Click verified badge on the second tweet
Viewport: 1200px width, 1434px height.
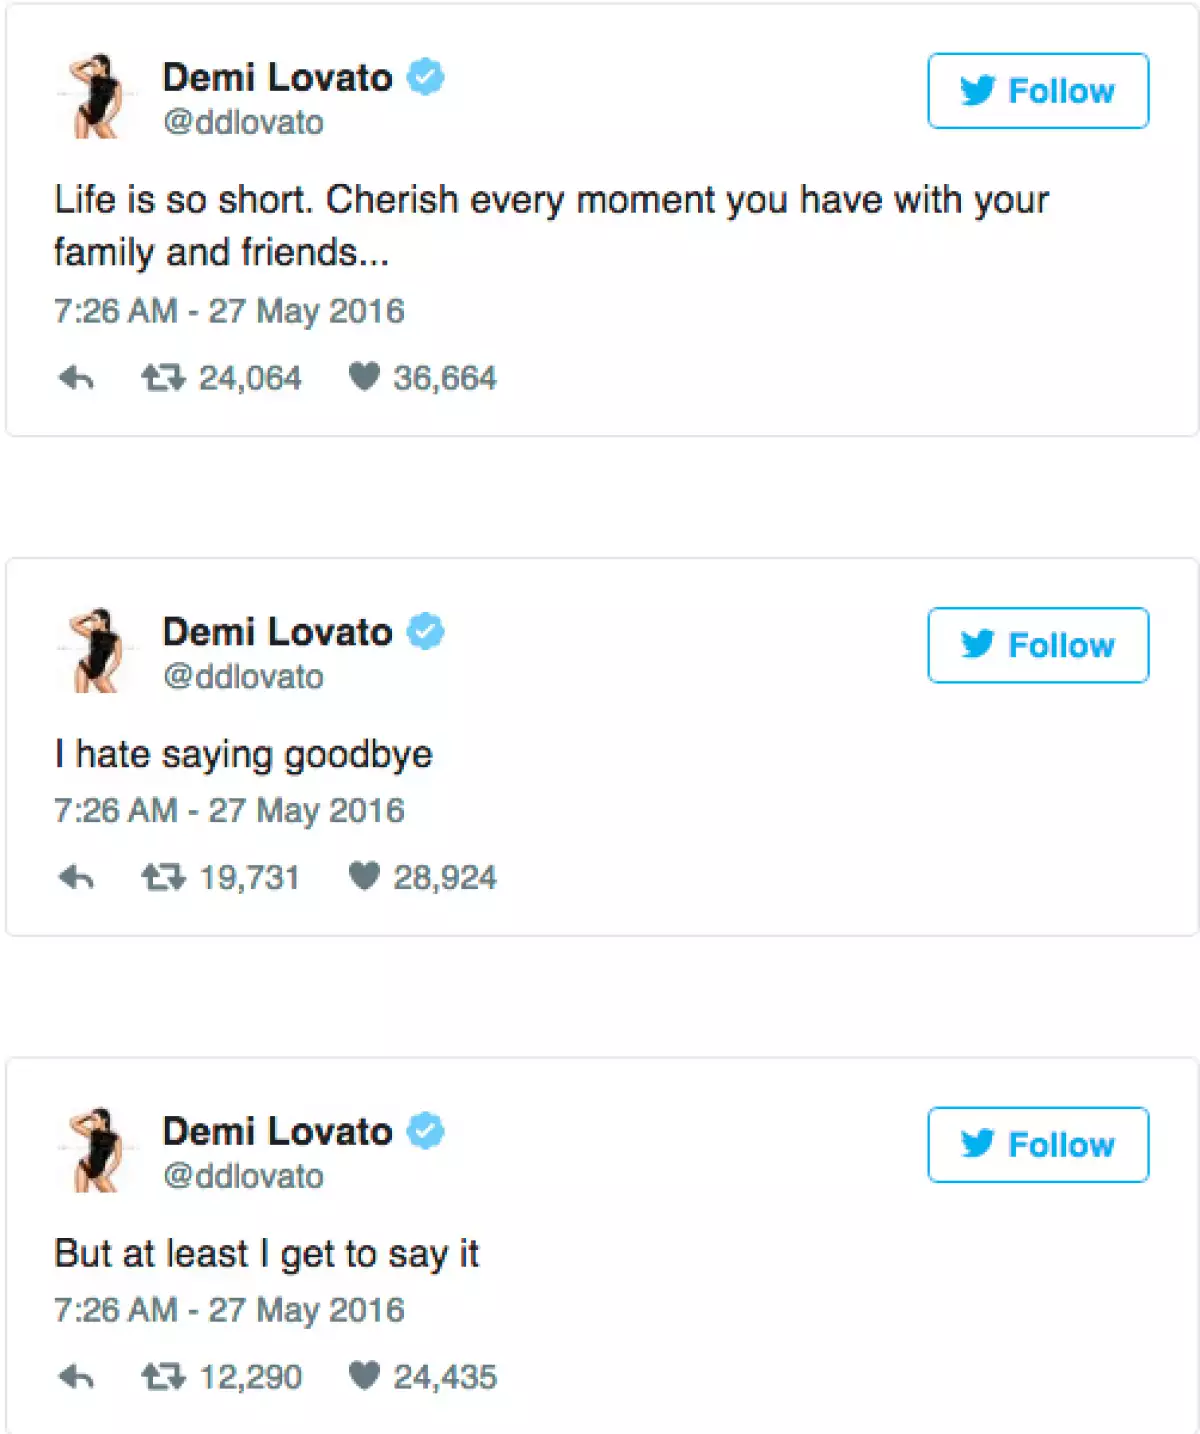426,632
